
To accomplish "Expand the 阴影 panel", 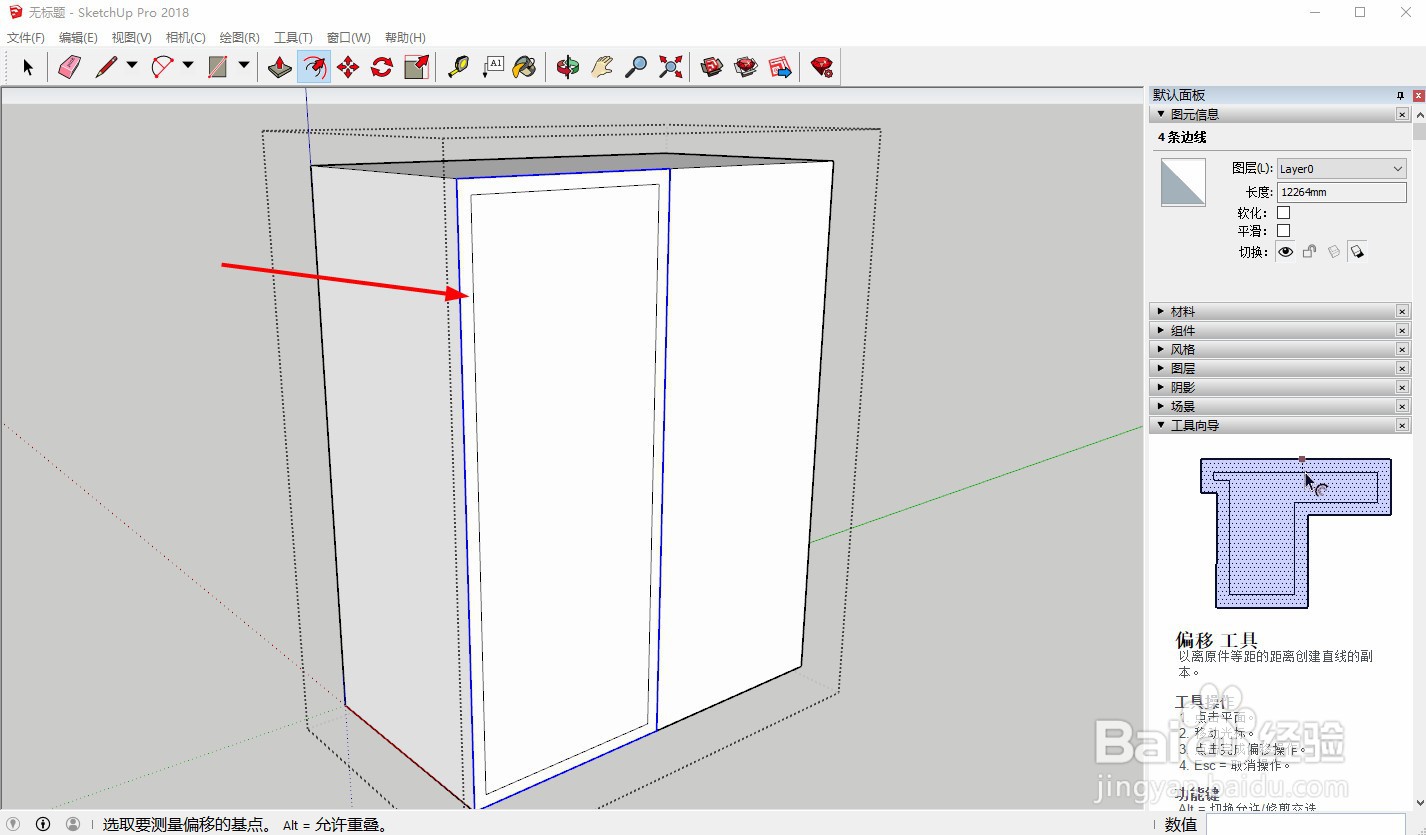I will click(x=1161, y=388).
